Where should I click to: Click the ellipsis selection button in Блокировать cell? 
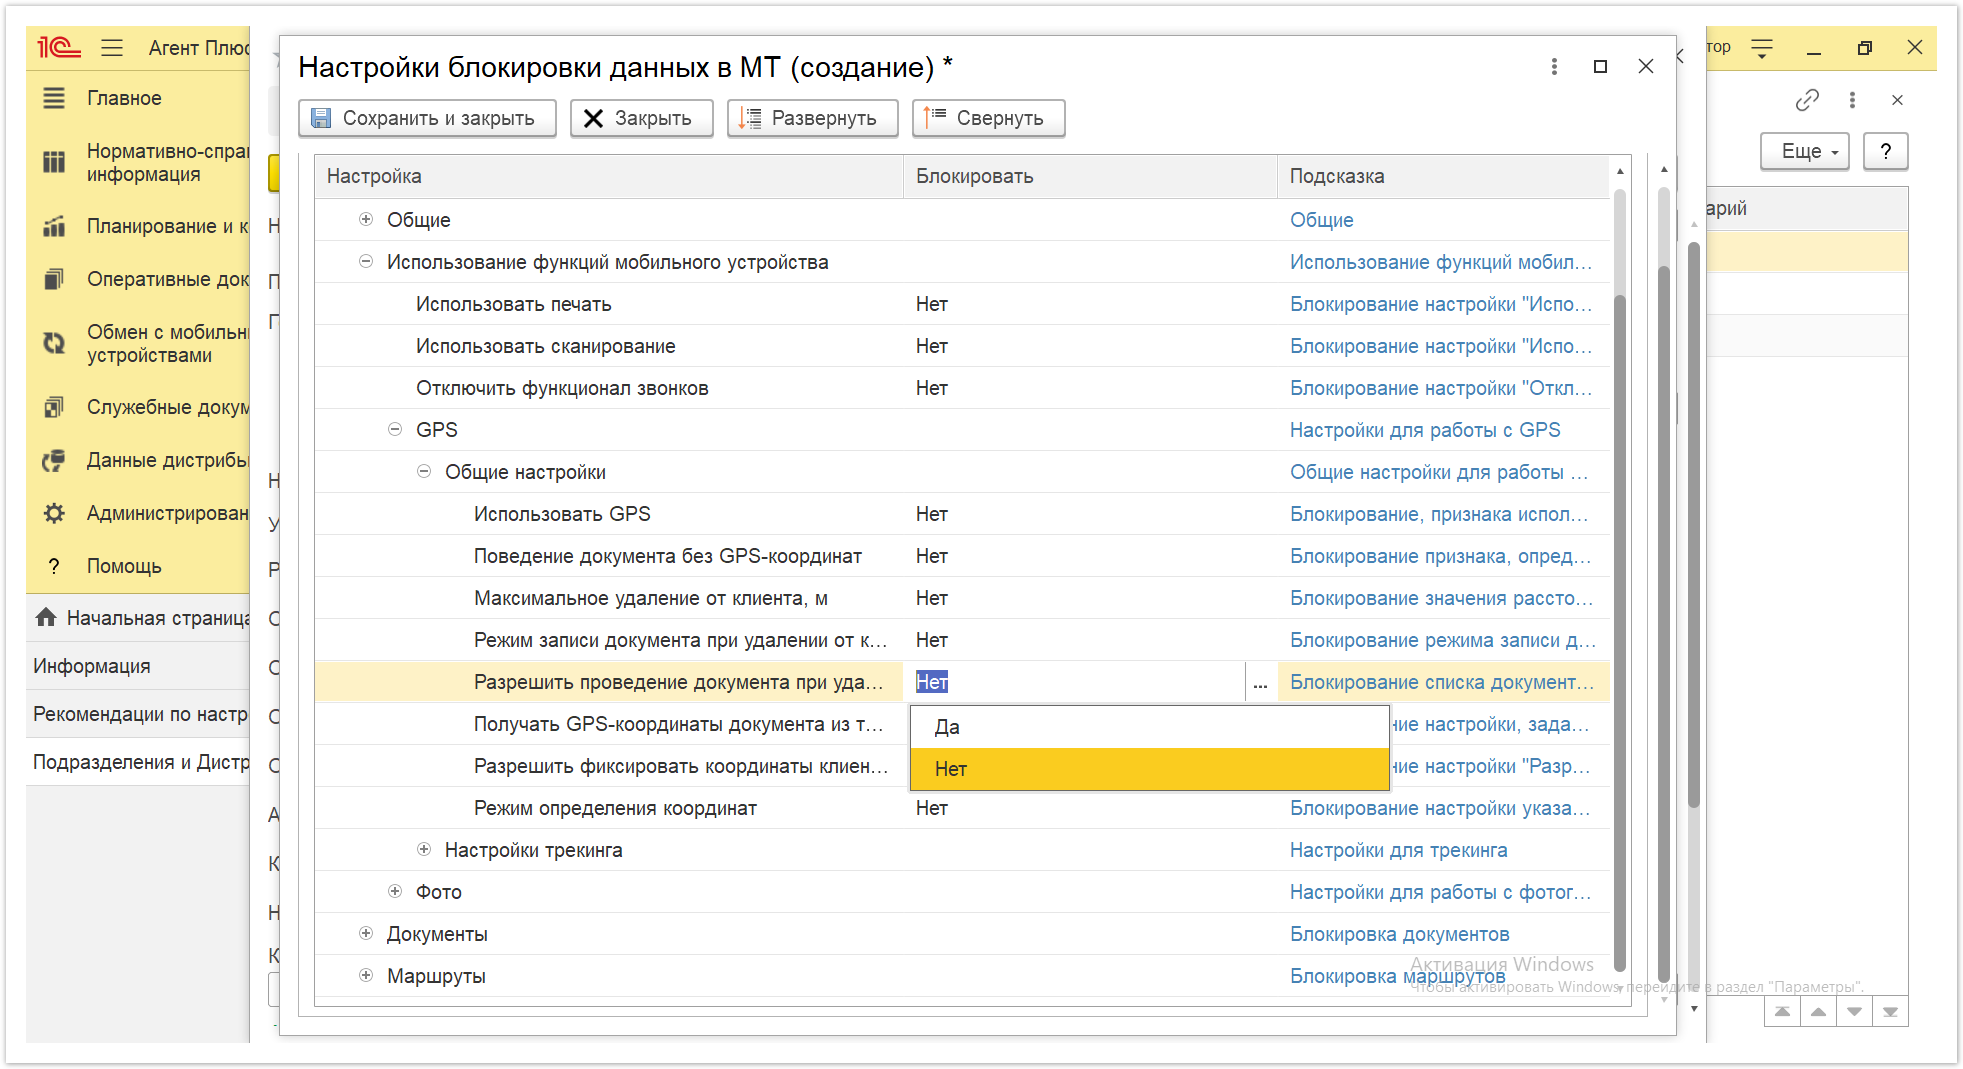point(1260,682)
